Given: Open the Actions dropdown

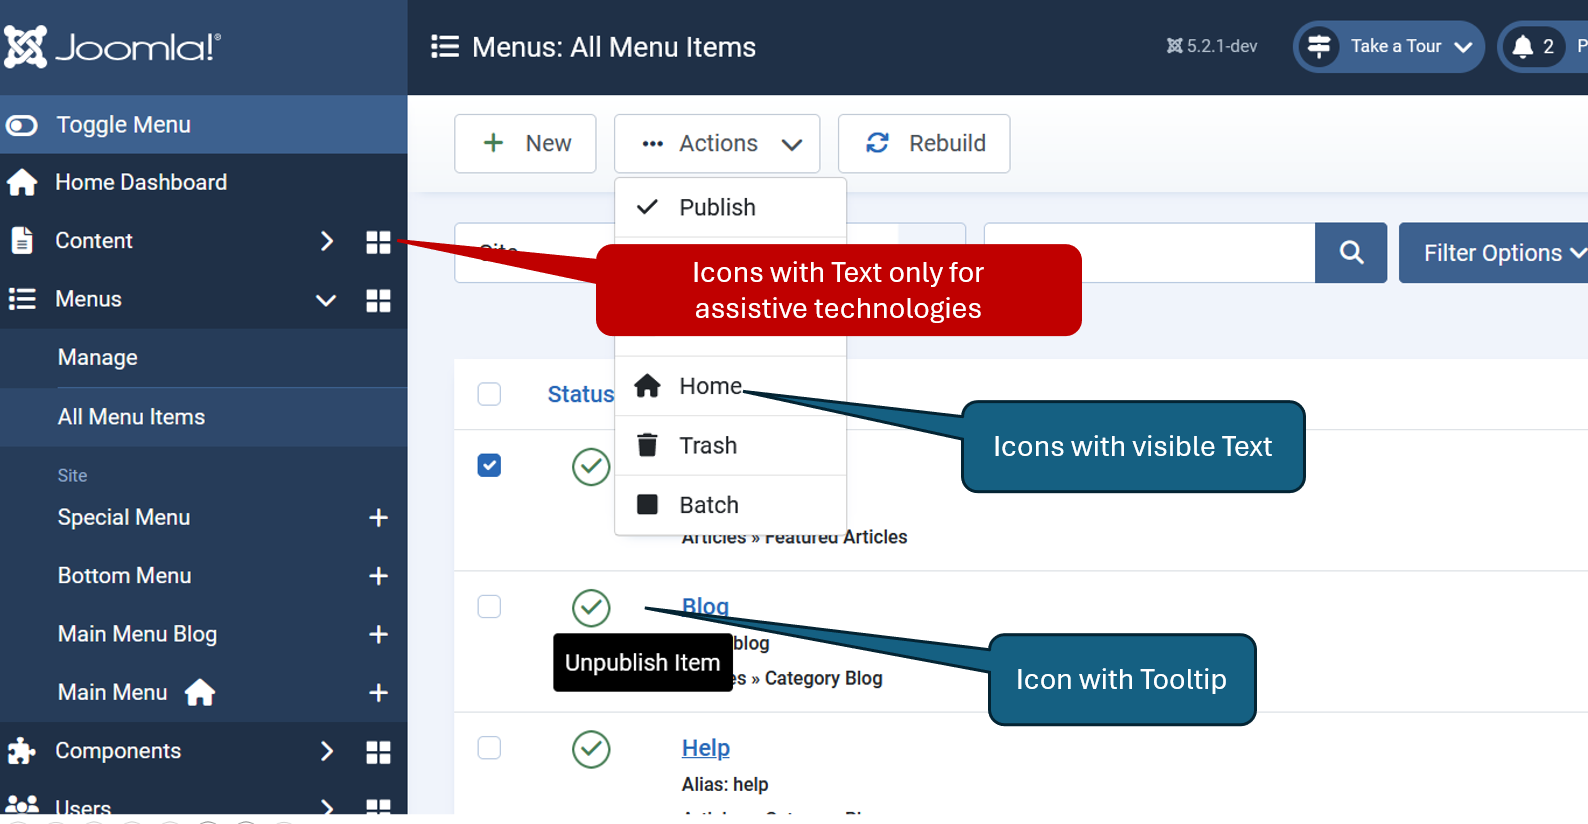Looking at the screenshot, I should tap(717, 143).
